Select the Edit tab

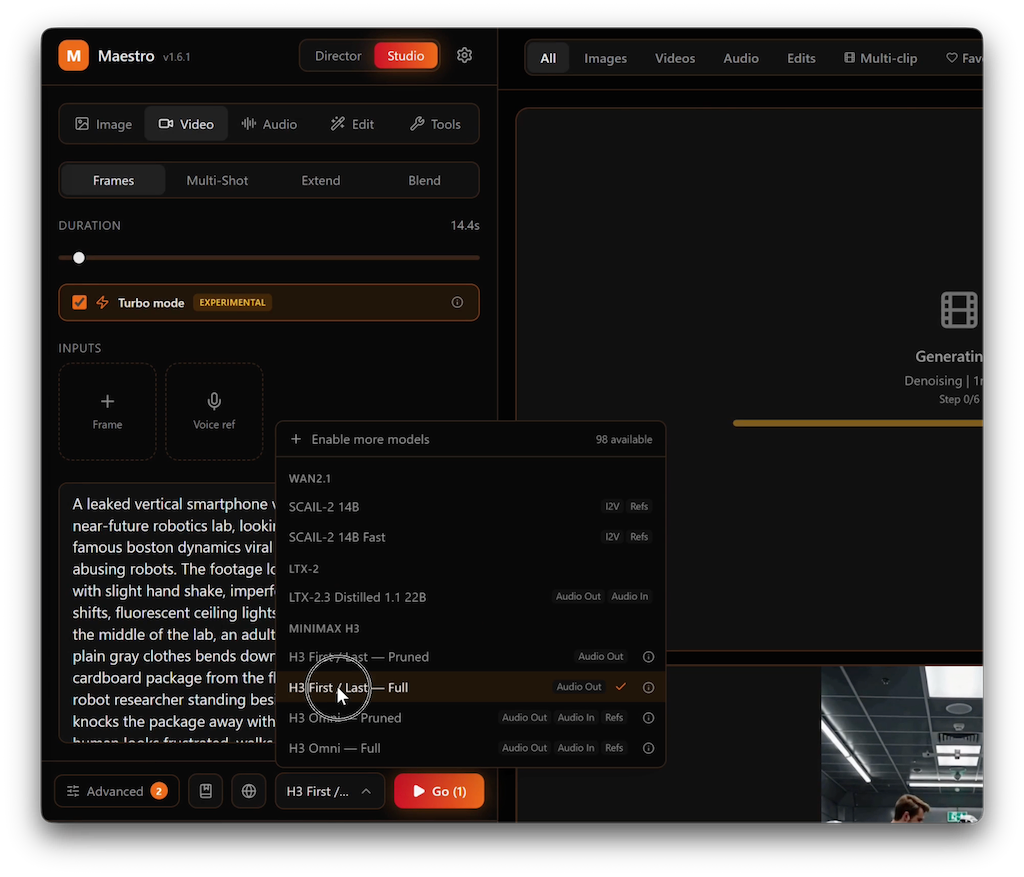[x=352, y=124]
